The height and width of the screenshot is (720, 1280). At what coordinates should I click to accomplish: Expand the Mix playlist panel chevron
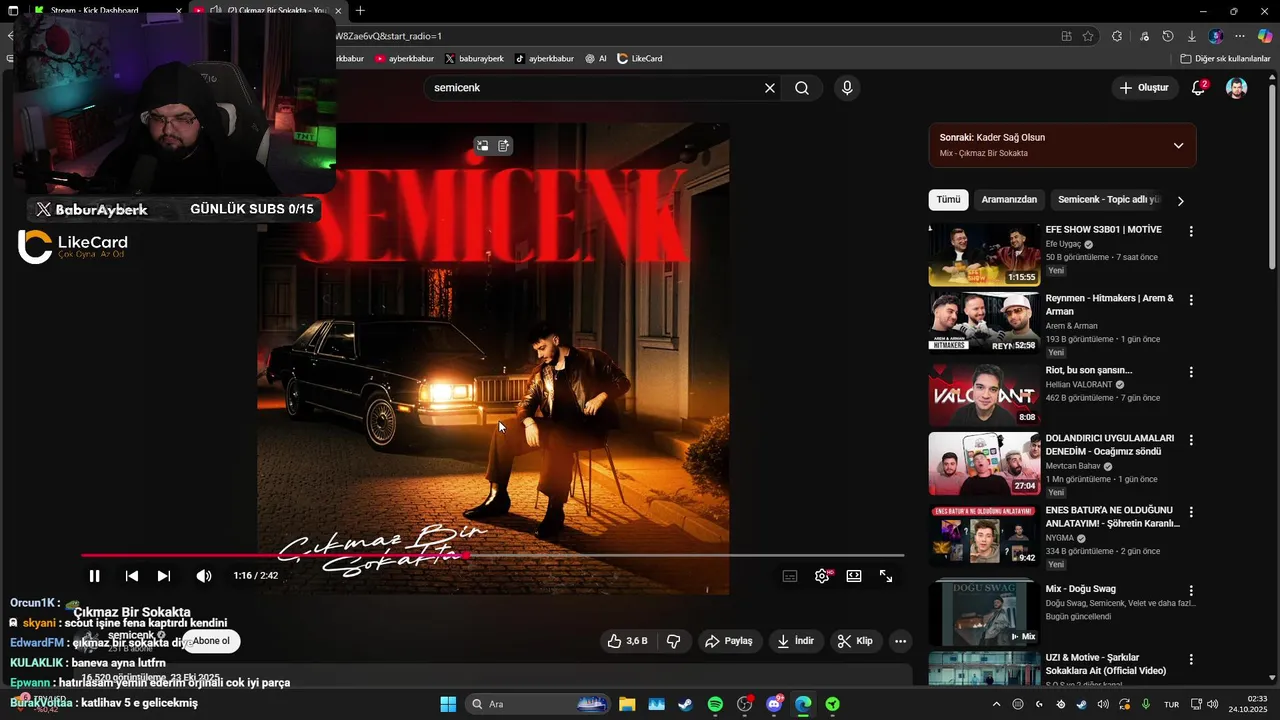1178,146
